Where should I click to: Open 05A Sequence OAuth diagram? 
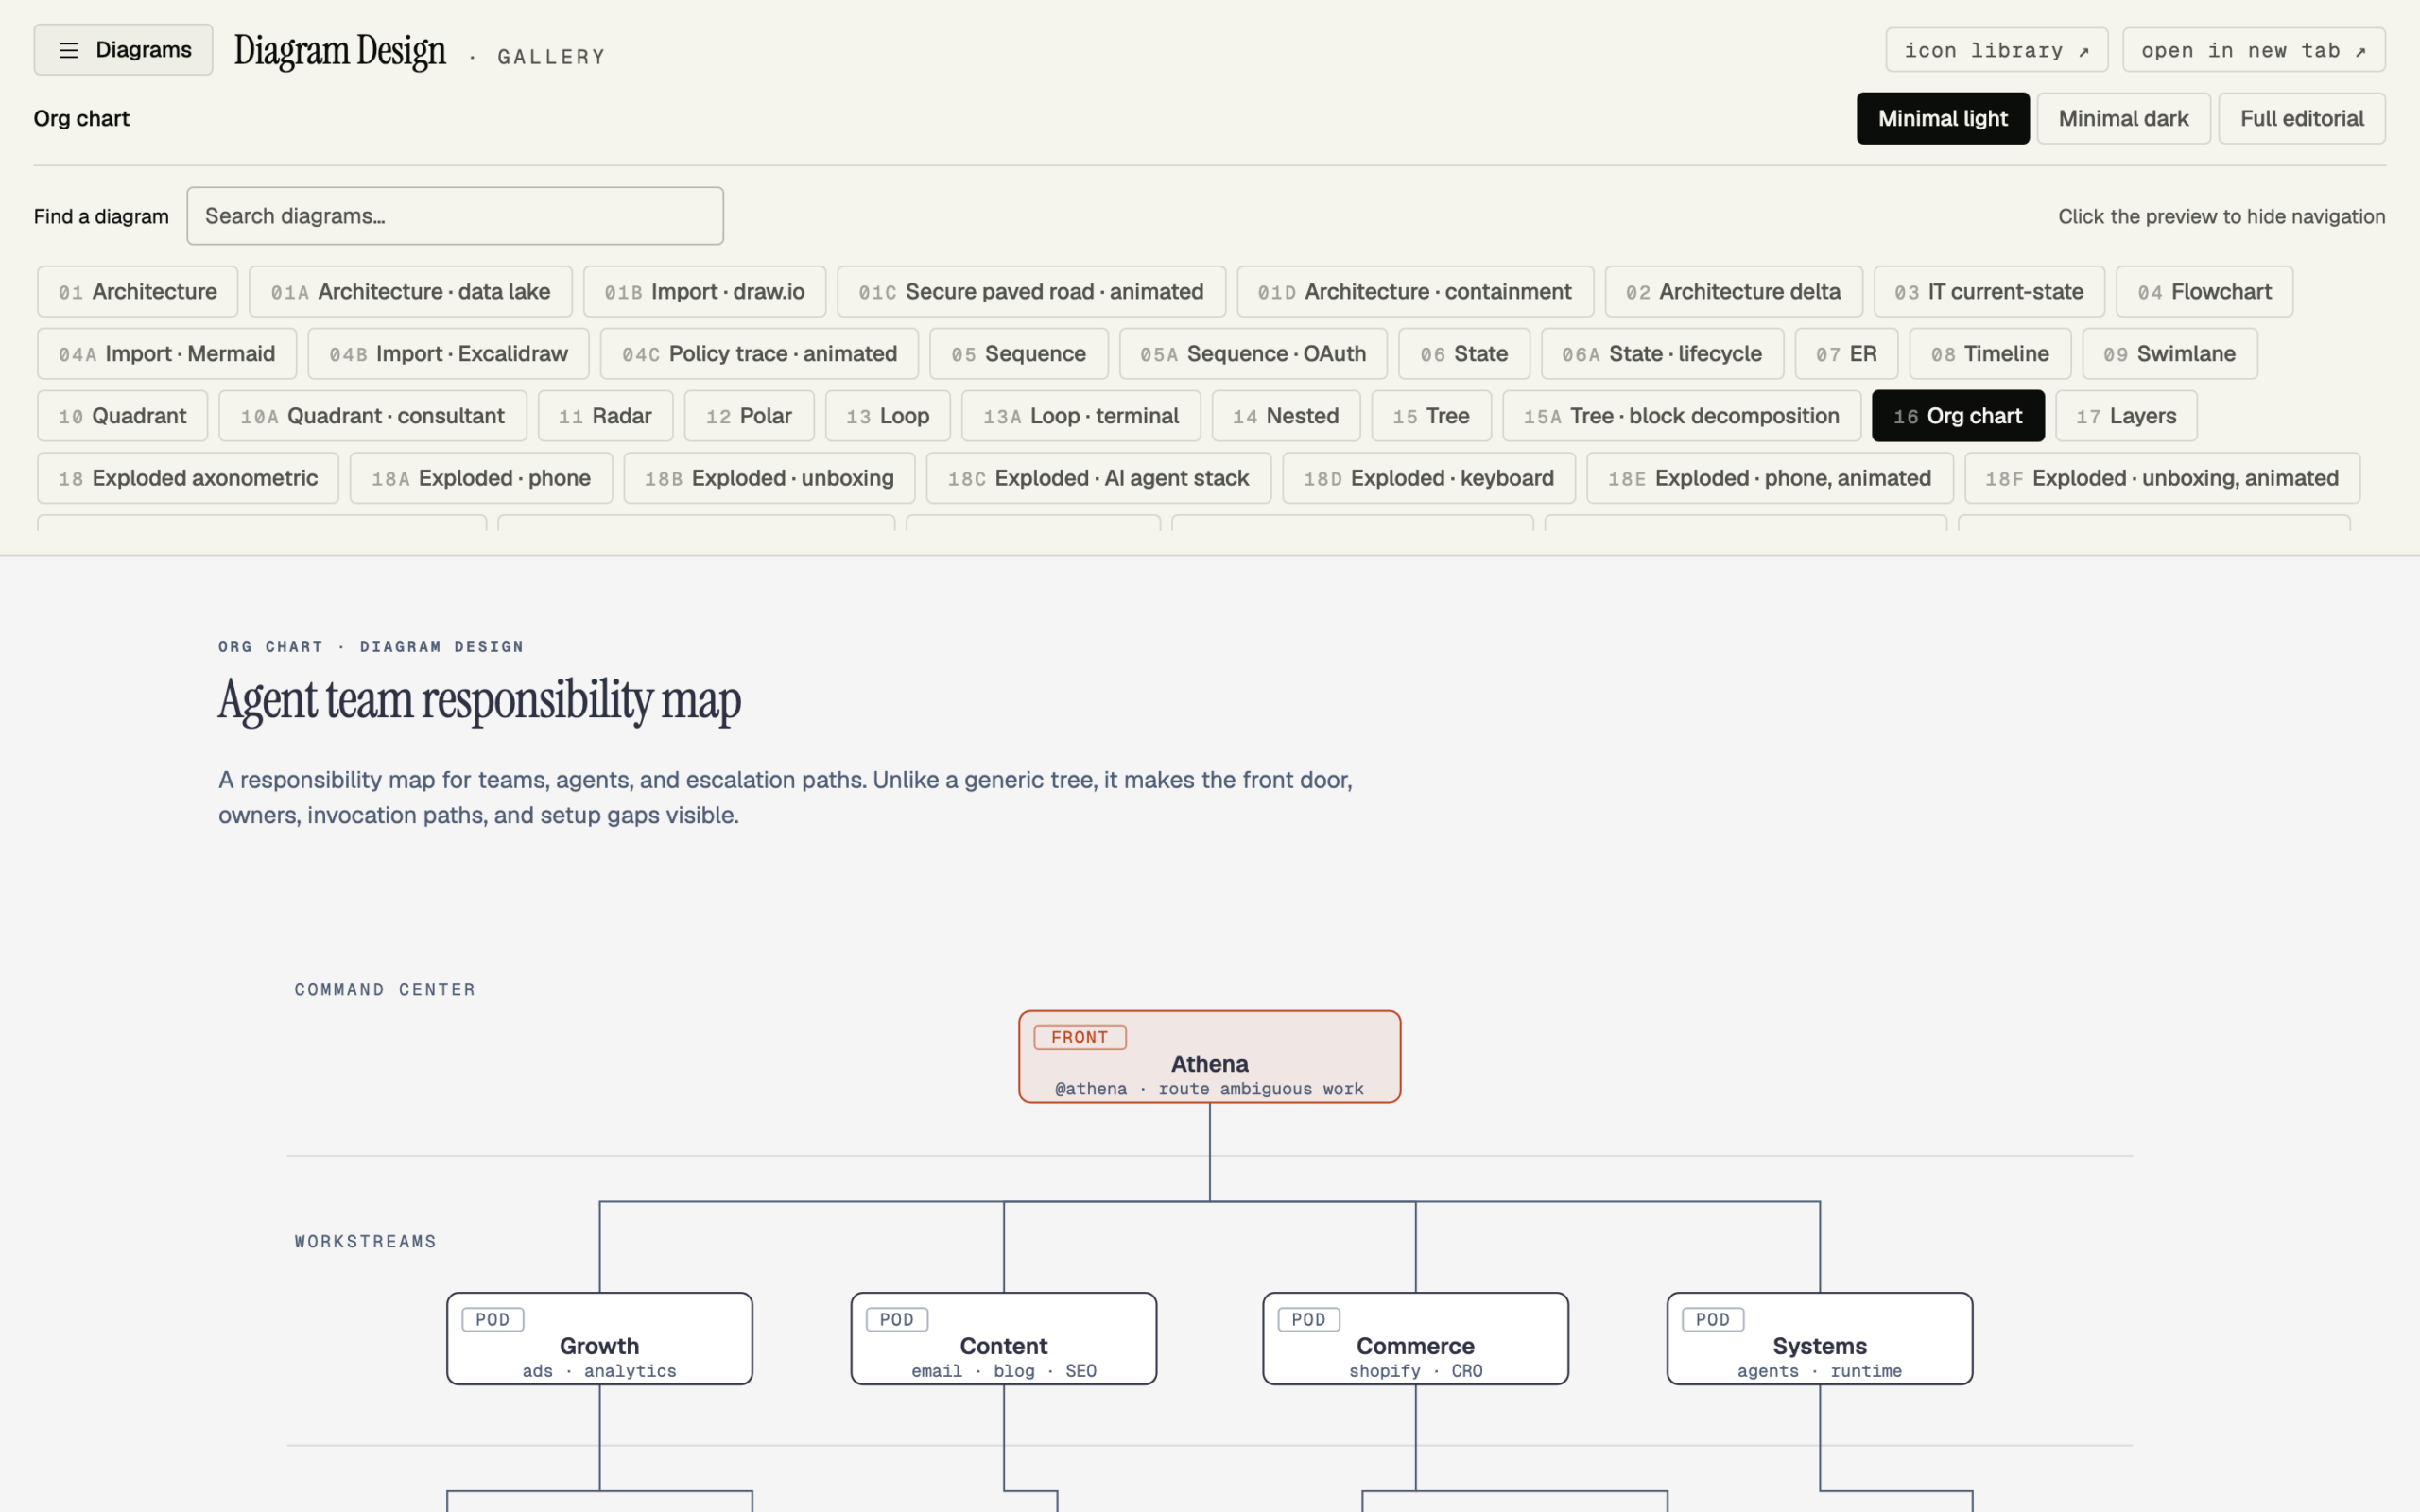pyautogui.click(x=1253, y=354)
